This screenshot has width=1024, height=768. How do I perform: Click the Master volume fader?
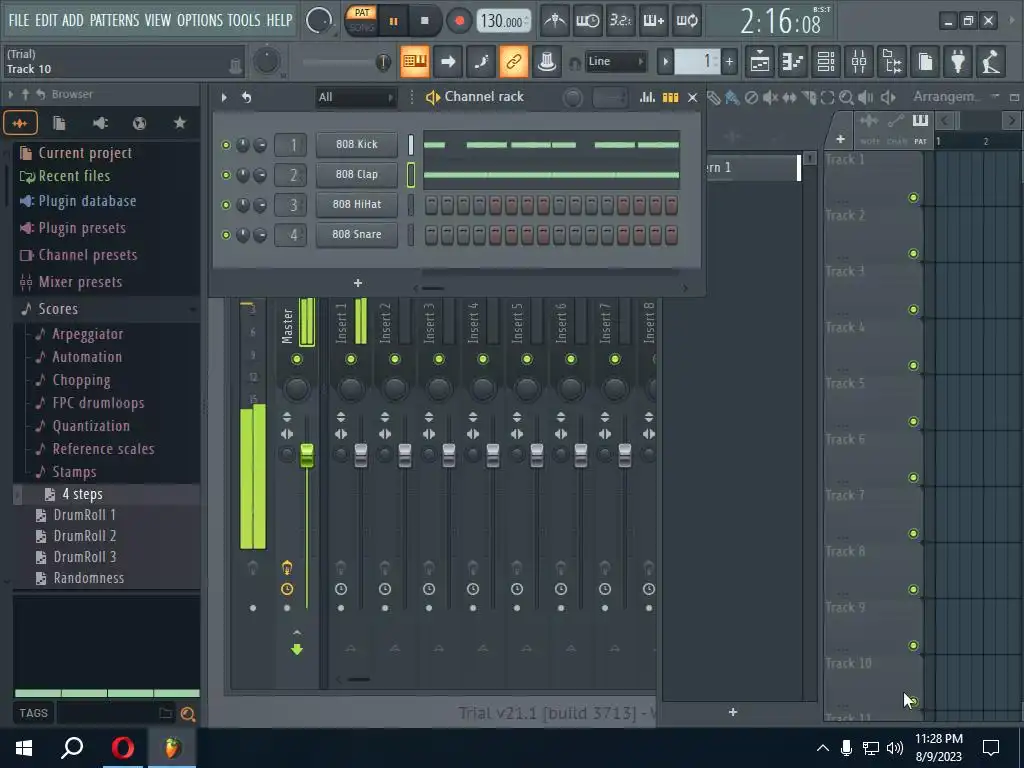306,455
